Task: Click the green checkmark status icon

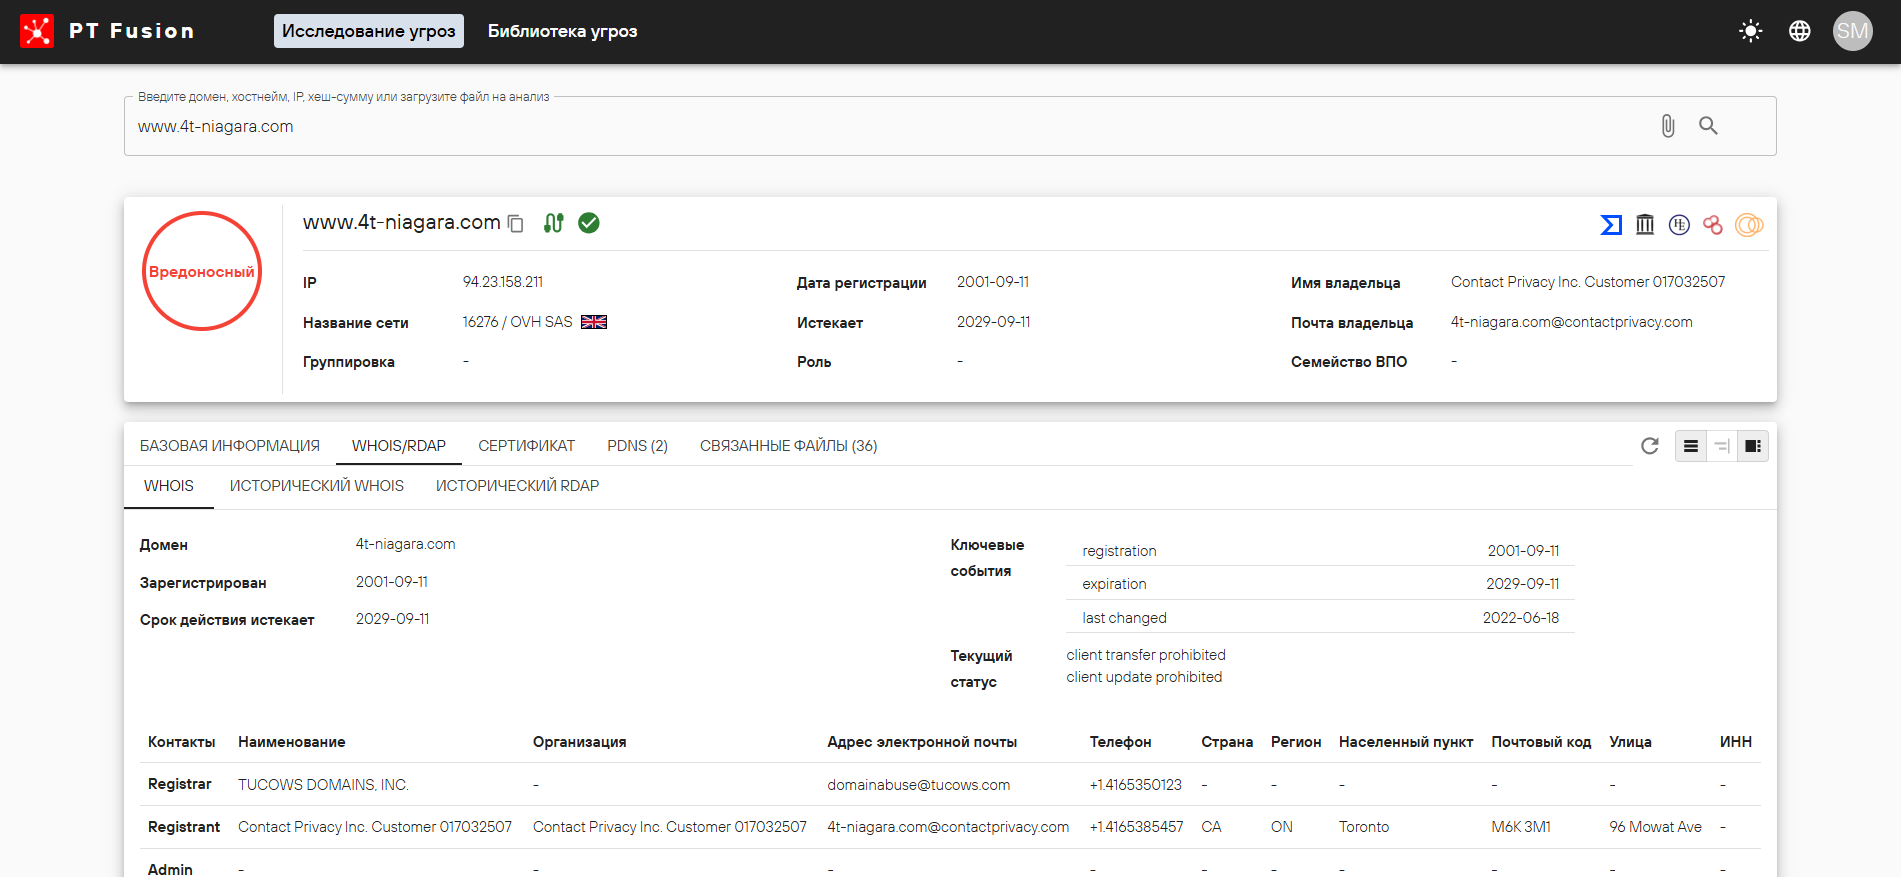Action: [589, 223]
